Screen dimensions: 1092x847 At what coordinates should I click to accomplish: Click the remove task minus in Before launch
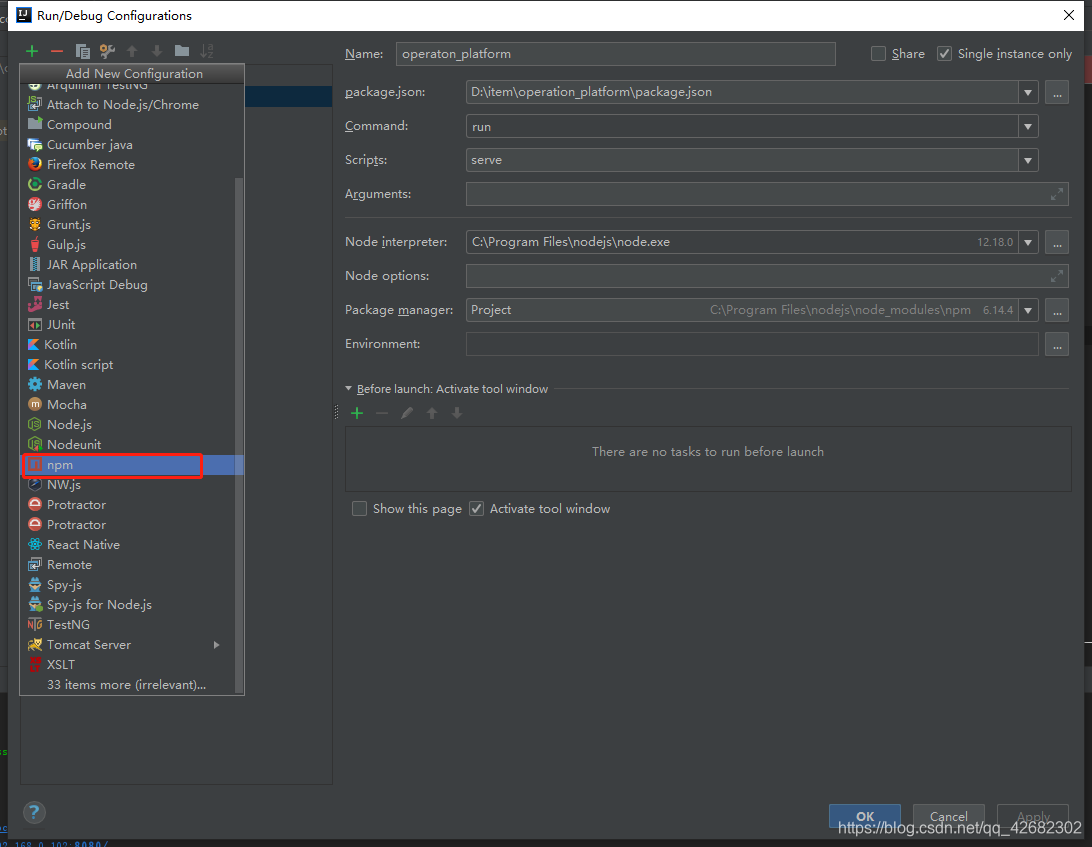(382, 413)
